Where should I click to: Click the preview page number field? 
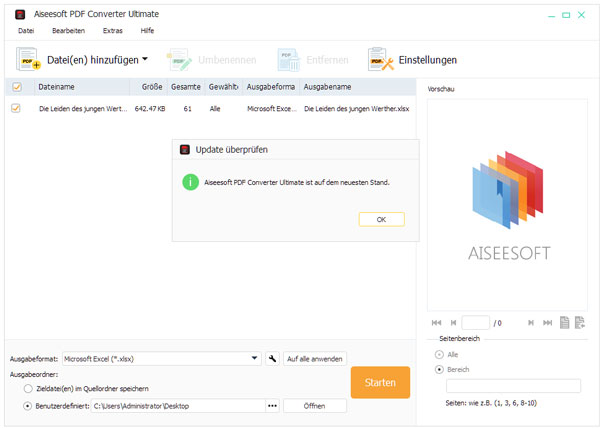[x=475, y=323]
